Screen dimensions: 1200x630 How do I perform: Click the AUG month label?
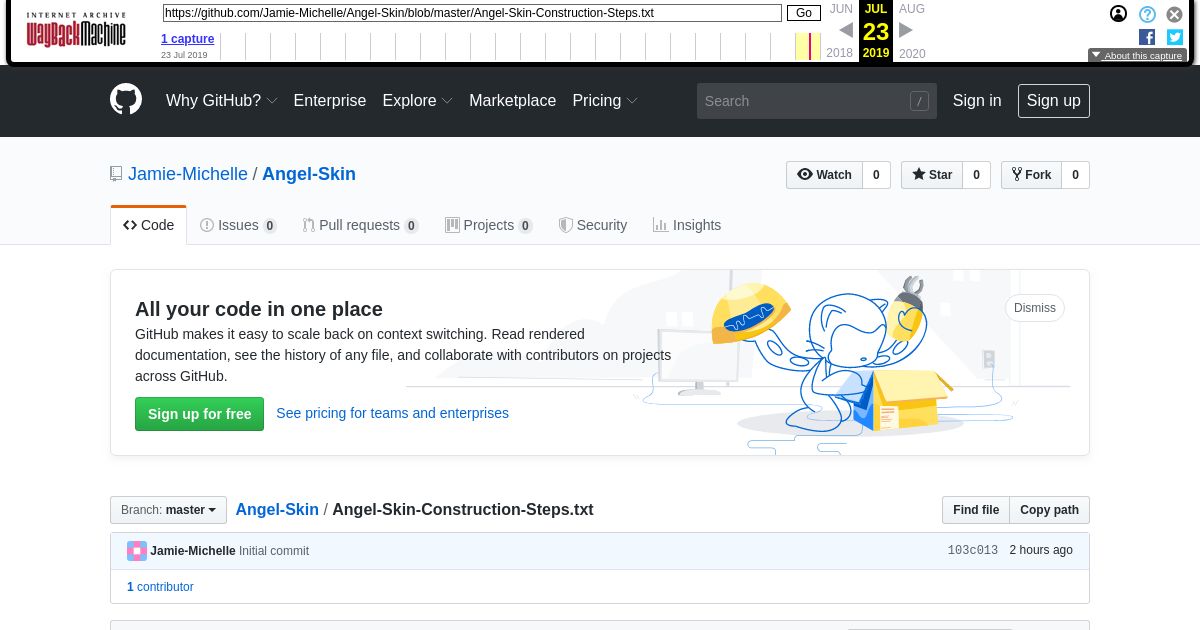[x=912, y=9]
